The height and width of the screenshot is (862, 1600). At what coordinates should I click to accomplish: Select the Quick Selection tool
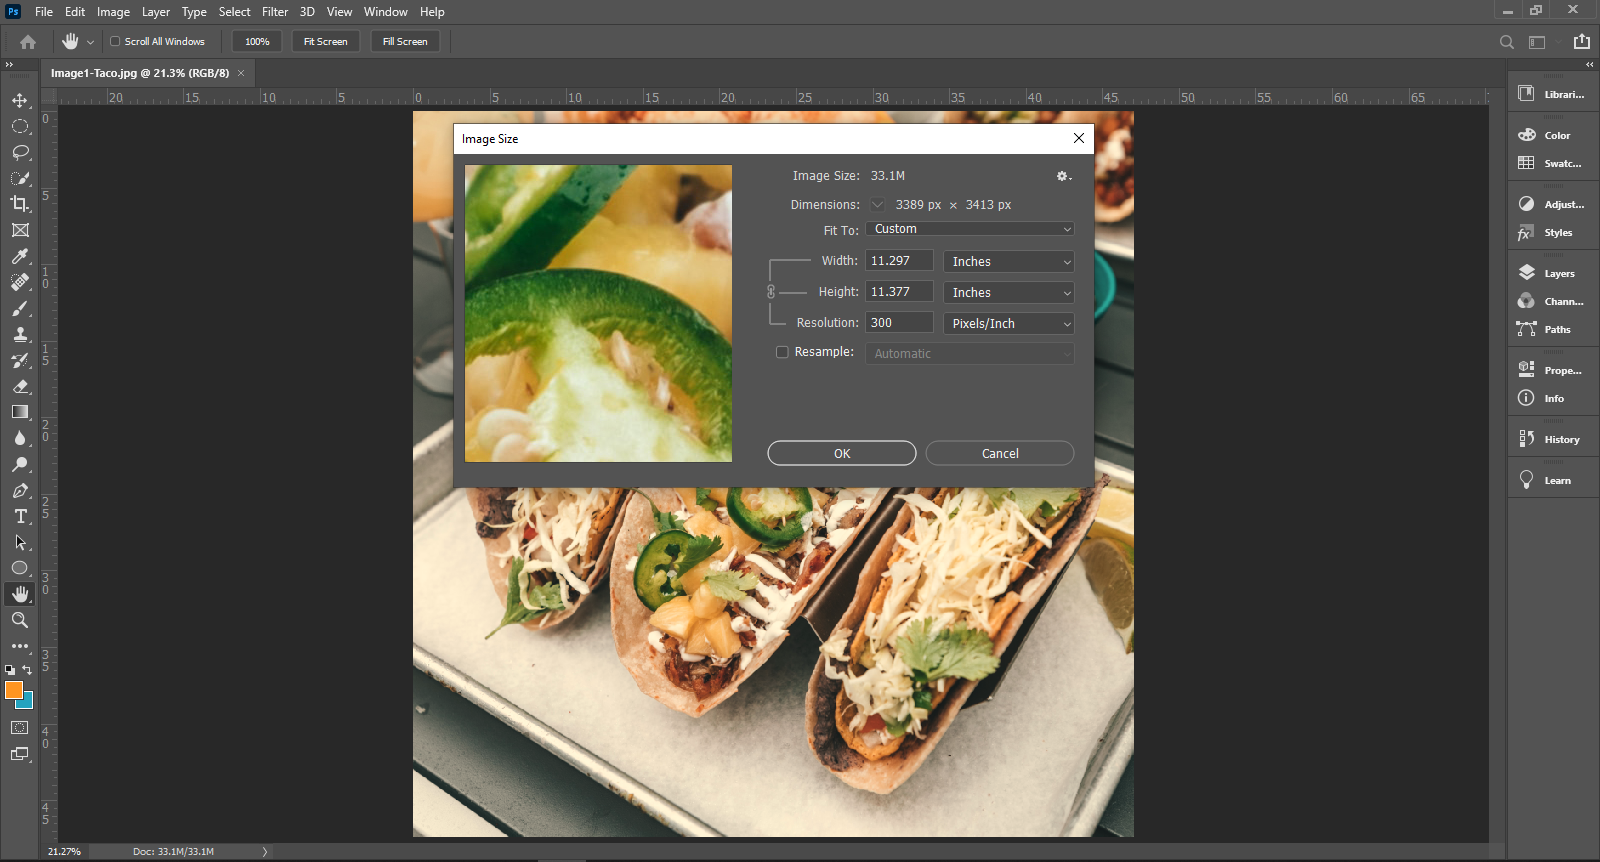(x=20, y=178)
